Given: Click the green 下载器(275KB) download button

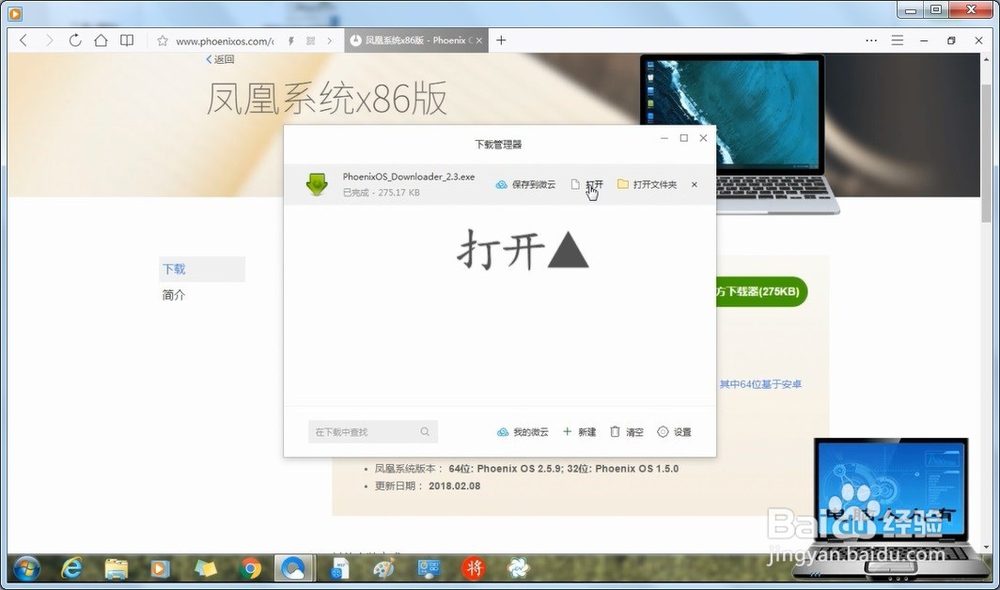Looking at the screenshot, I should coord(761,291).
